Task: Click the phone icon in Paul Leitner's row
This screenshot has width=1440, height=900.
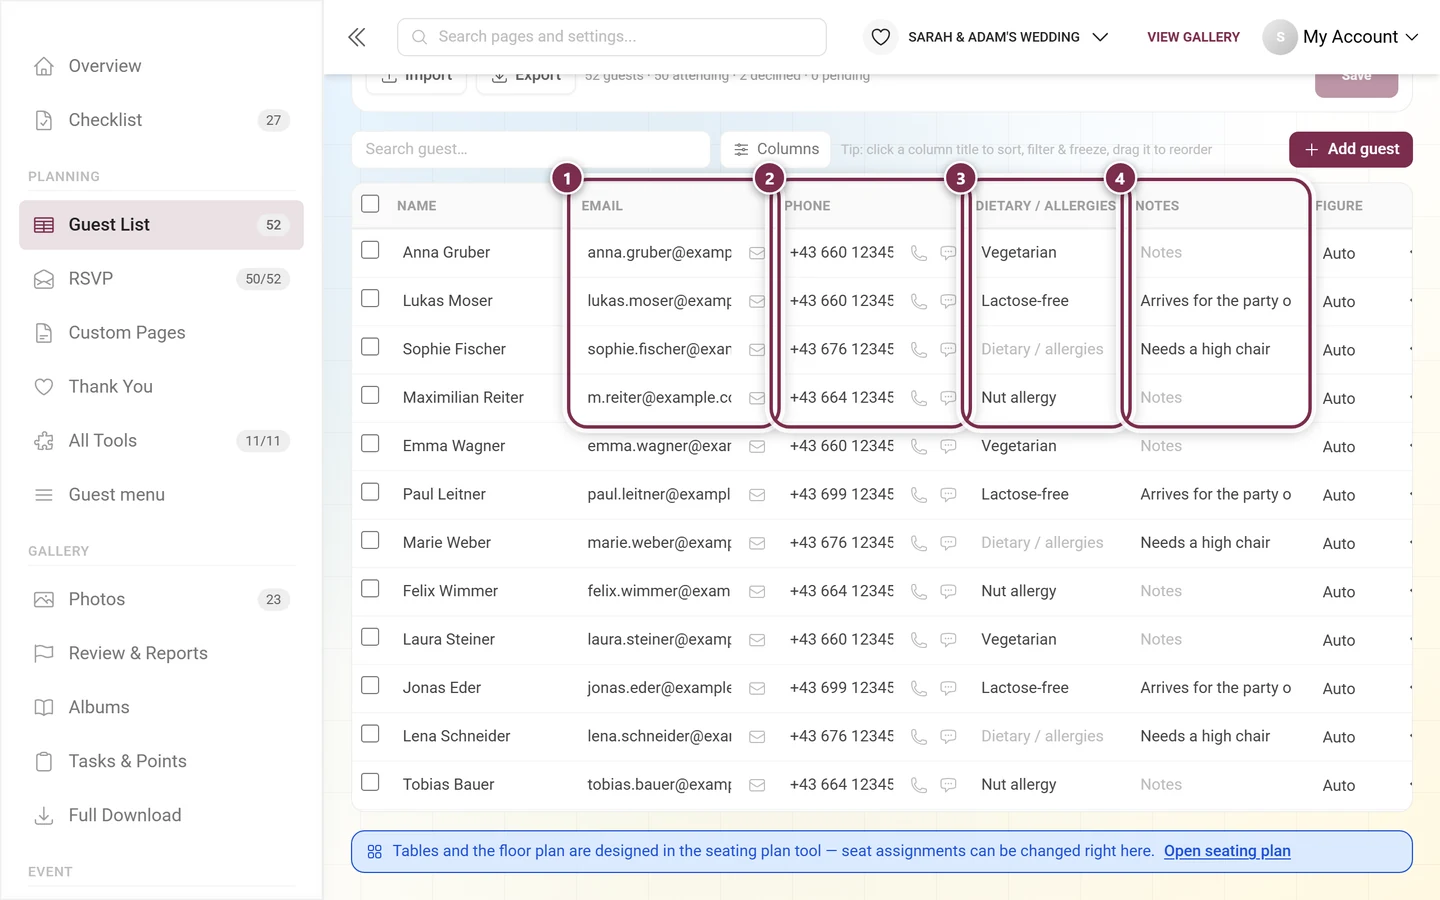Action: [x=919, y=494]
